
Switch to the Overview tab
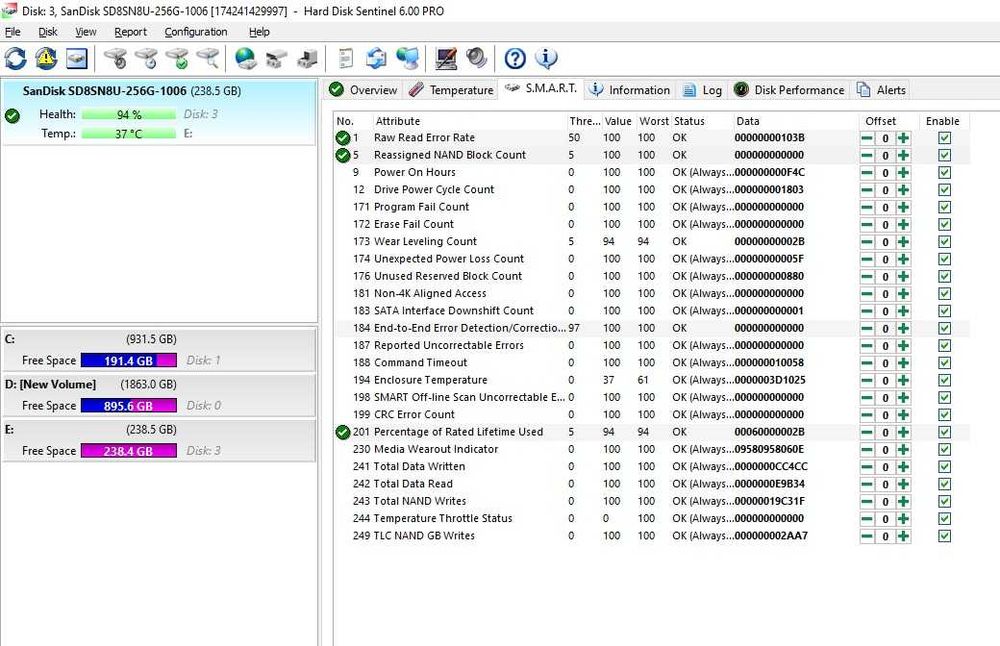(x=364, y=90)
